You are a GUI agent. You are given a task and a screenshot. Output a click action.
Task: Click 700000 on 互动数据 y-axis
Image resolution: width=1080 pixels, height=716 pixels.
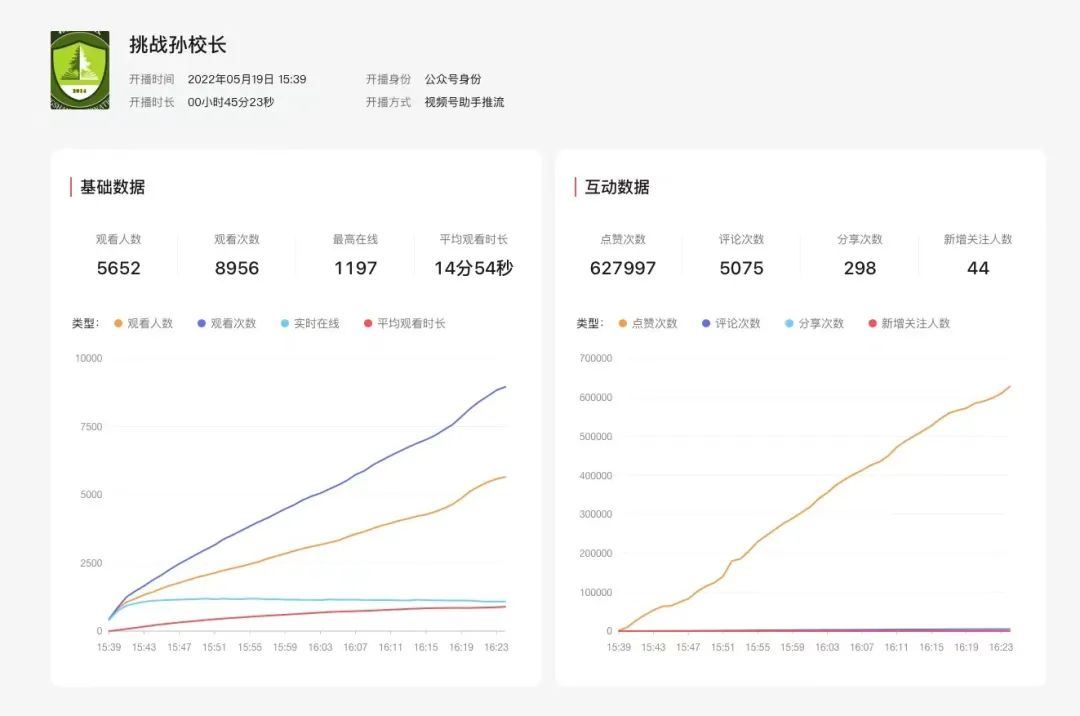pos(596,358)
